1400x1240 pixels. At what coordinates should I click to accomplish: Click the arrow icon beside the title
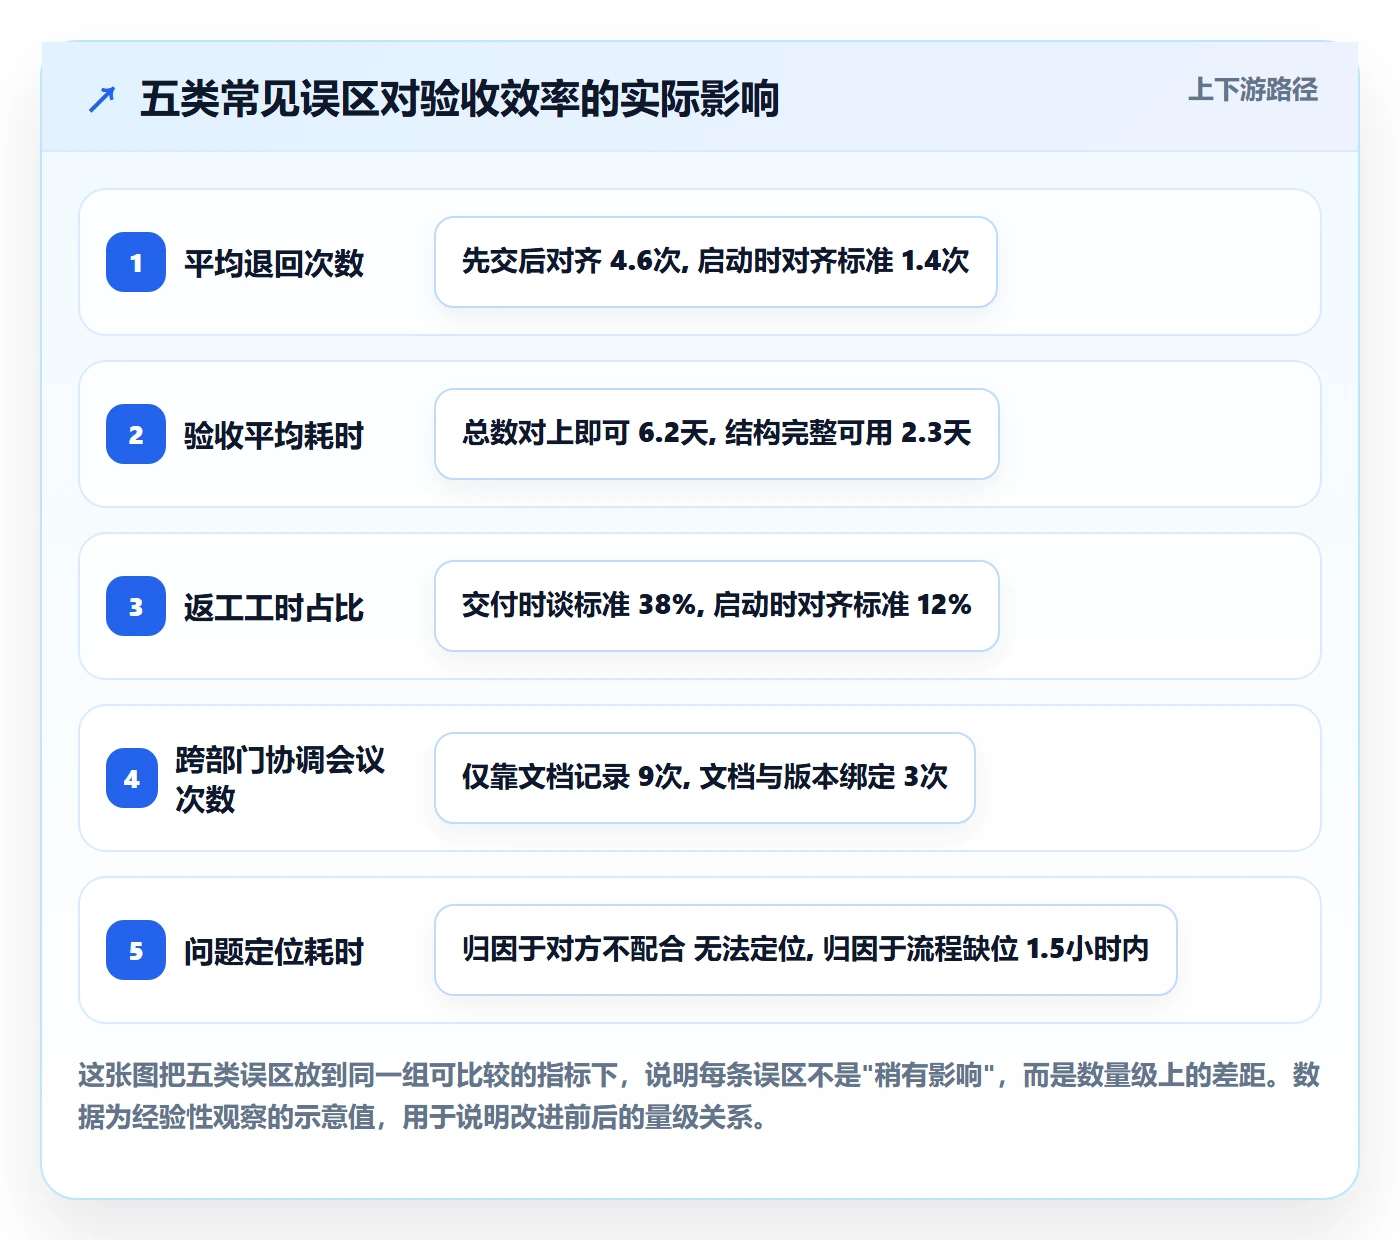(102, 99)
